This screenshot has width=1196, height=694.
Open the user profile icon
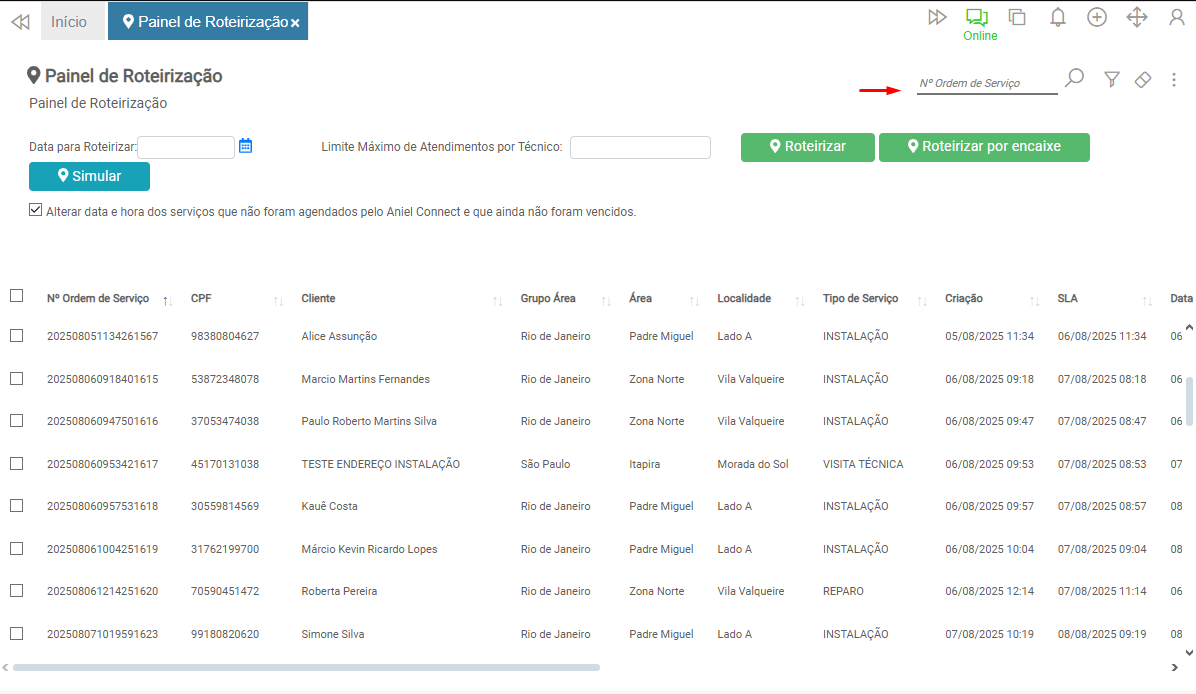click(x=1177, y=17)
